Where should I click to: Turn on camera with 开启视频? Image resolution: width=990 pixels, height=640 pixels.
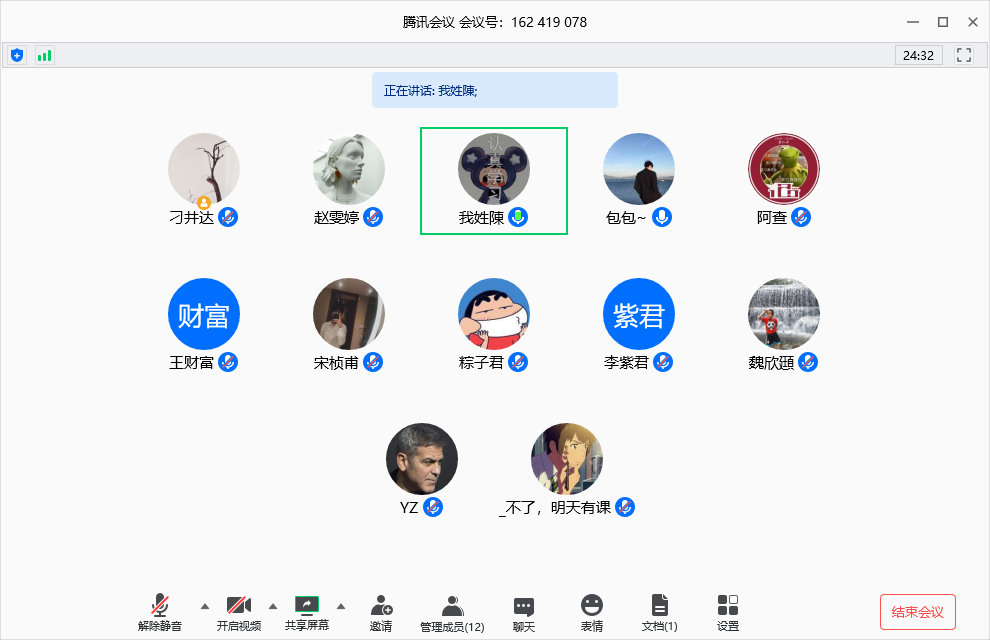point(238,612)
